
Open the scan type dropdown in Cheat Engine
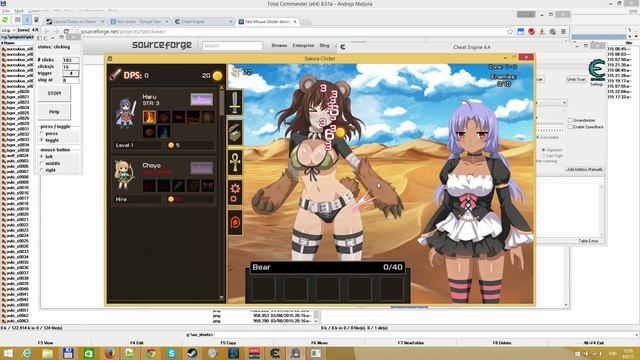tap(564, 102)
